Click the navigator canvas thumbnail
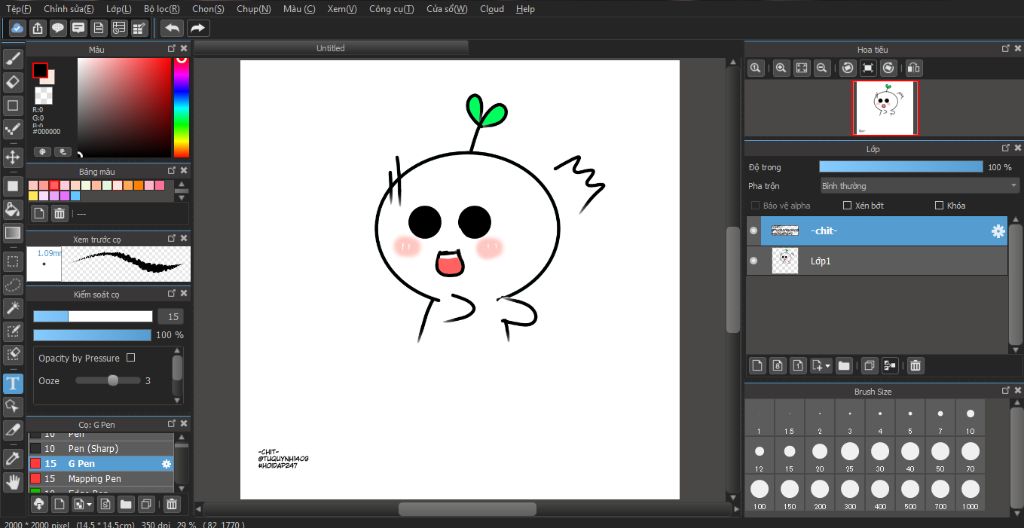 885,108
